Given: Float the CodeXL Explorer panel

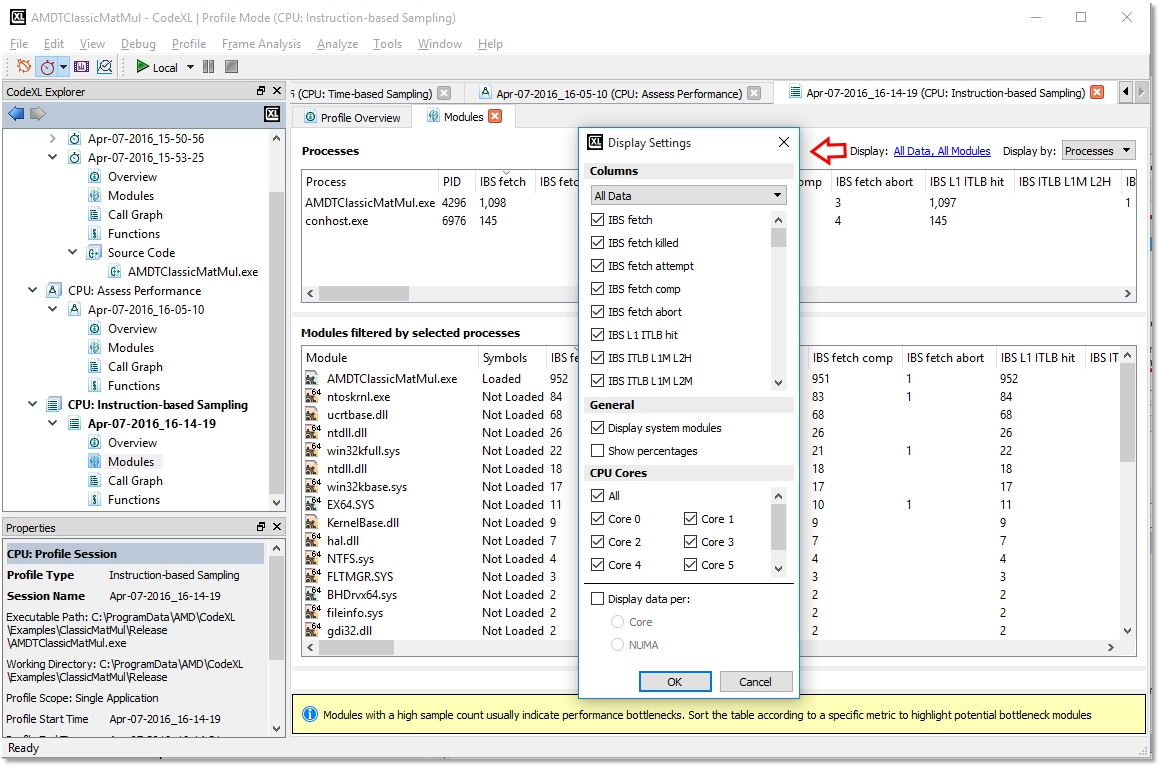Looking at the screenshot, I should pos(261,91).
